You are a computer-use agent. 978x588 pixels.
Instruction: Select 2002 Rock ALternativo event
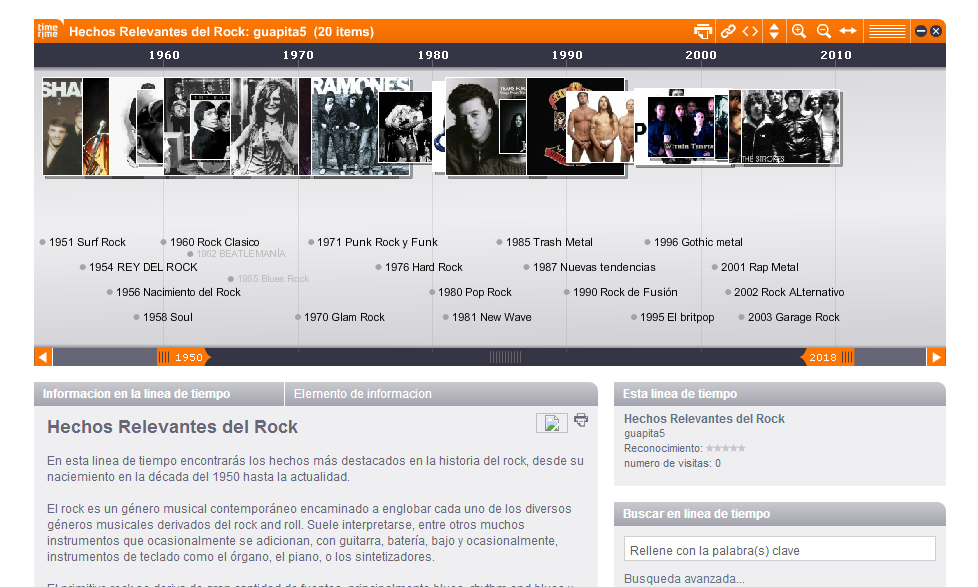point(785,292)
